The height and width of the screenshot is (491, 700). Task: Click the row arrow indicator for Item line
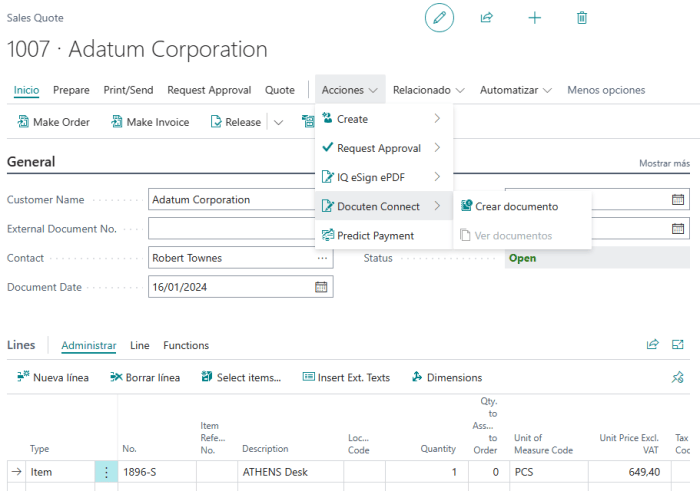click(x=17, y=472)
